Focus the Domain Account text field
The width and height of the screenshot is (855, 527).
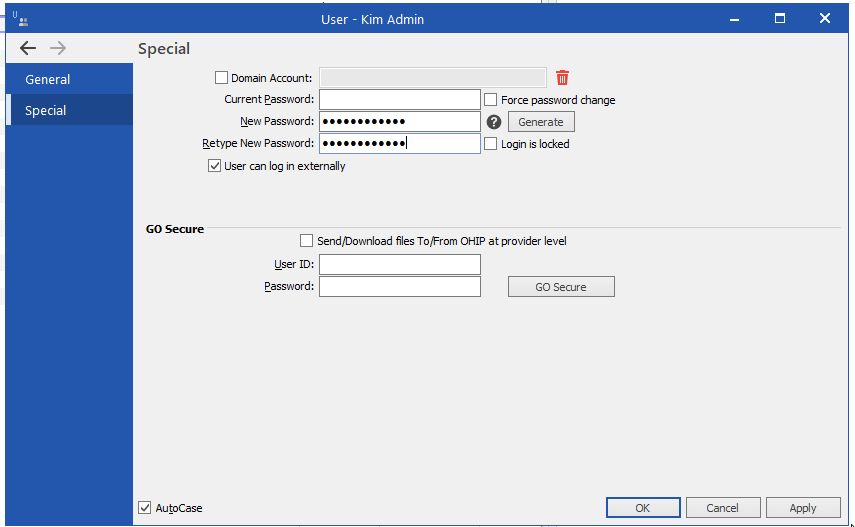pos(432,77)
